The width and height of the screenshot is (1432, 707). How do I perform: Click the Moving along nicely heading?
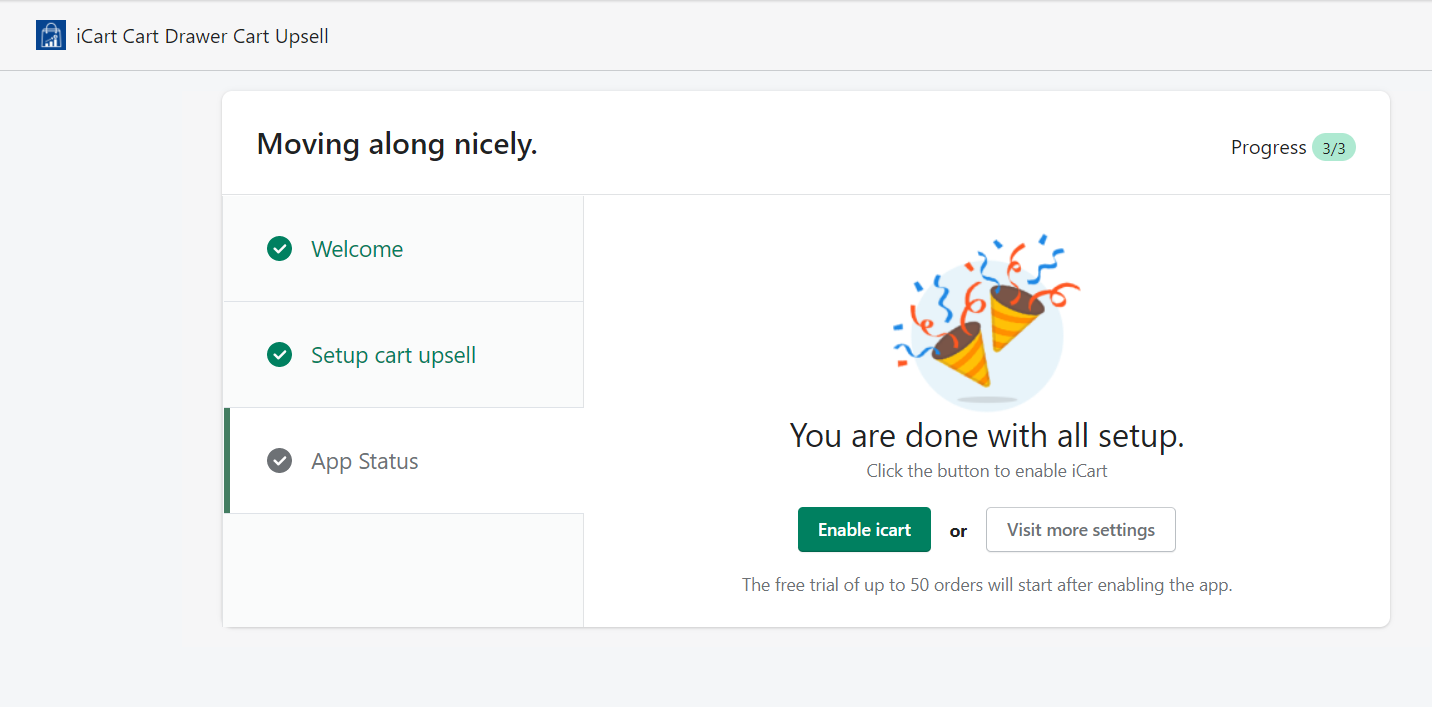[x=397, y=144]
